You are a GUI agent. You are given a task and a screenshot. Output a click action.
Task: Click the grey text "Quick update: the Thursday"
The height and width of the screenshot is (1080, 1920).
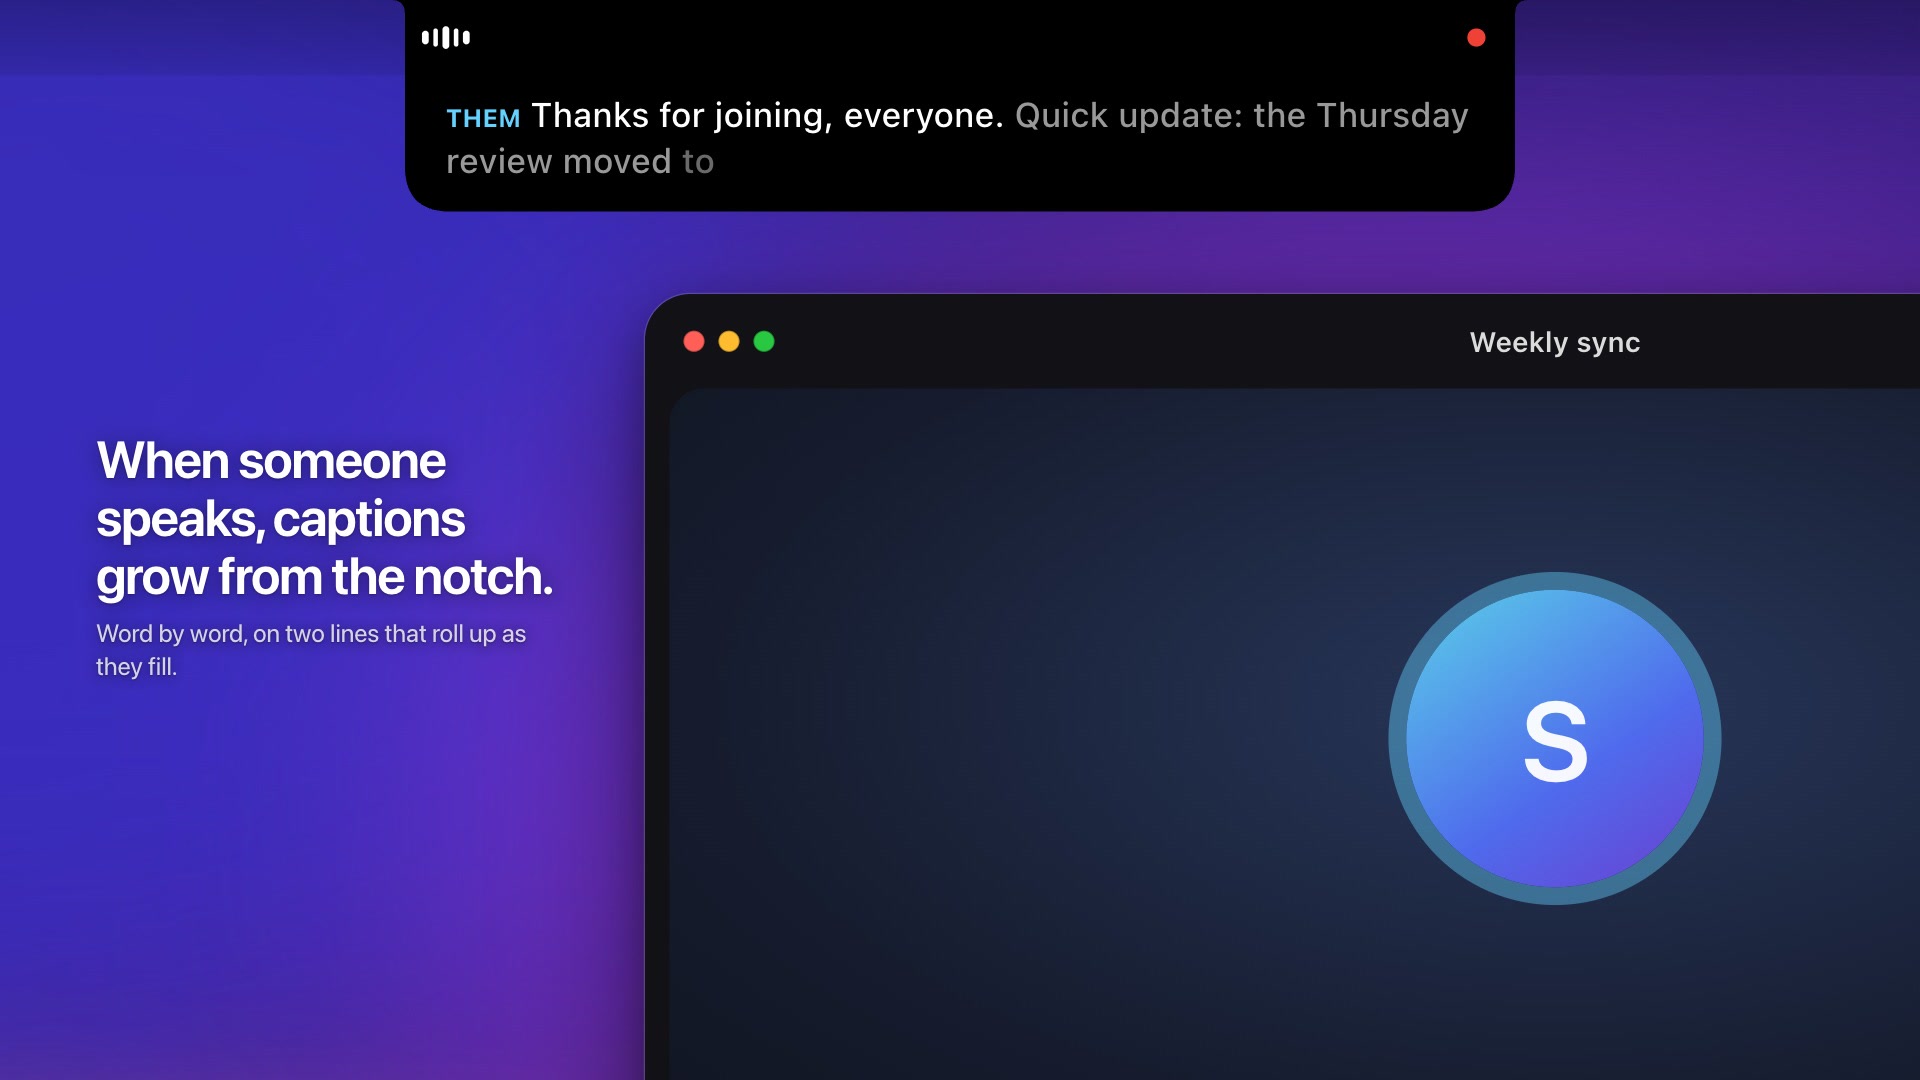[1241, 116]
